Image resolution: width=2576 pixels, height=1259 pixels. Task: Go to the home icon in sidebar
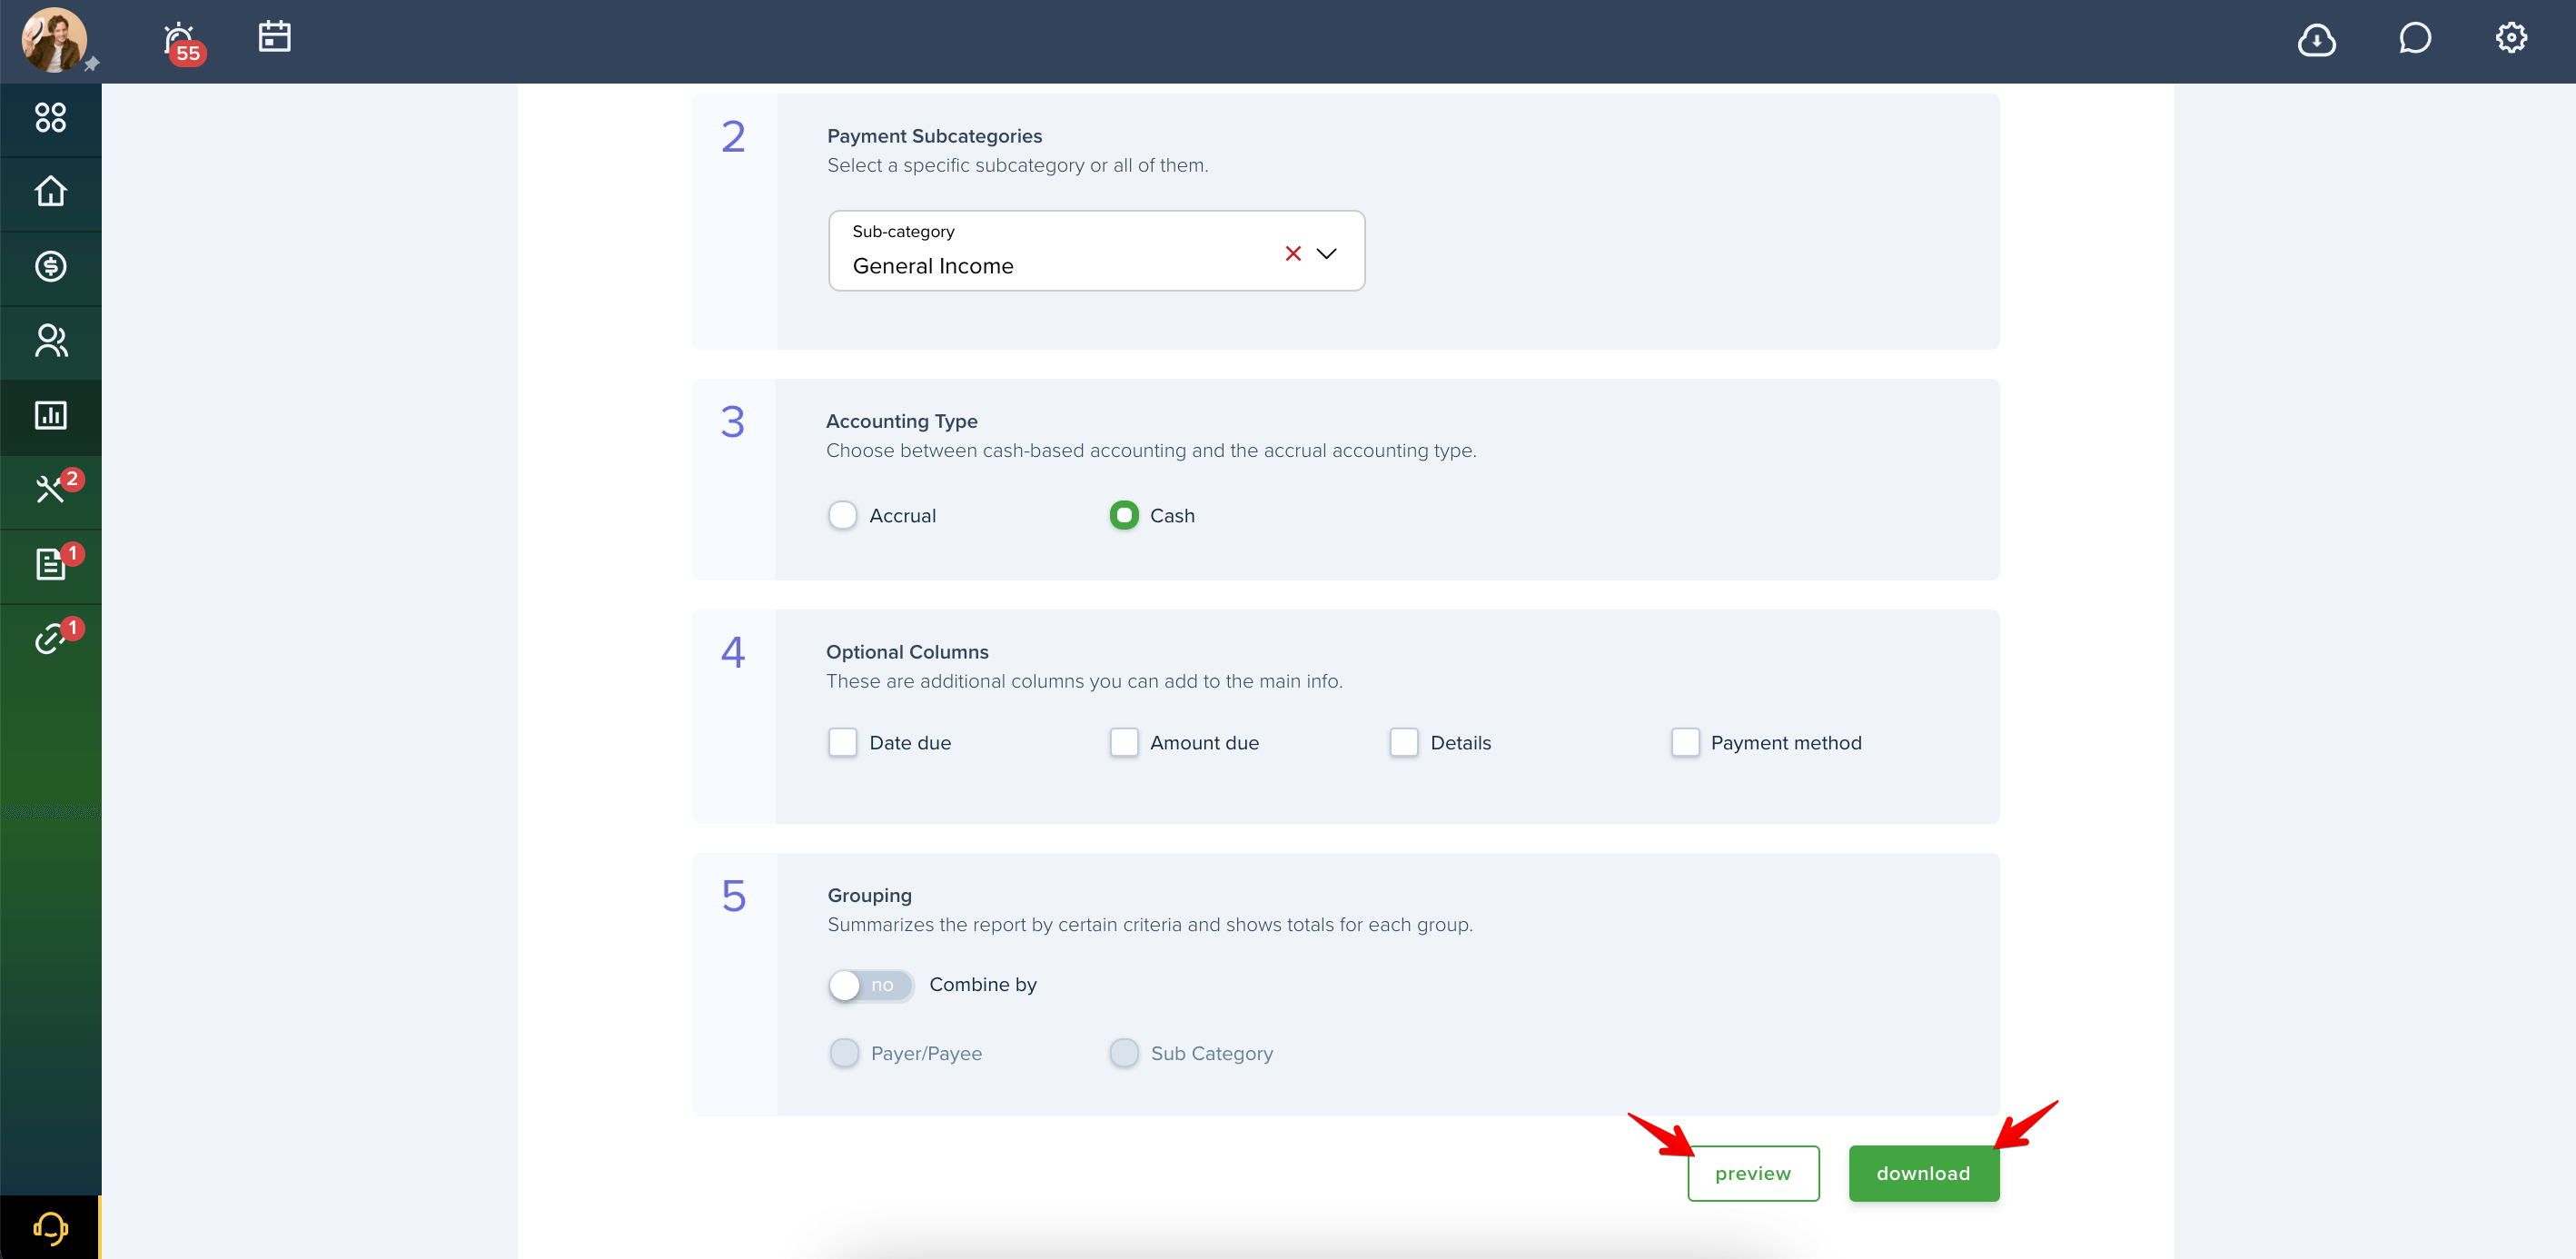(50, 192)
